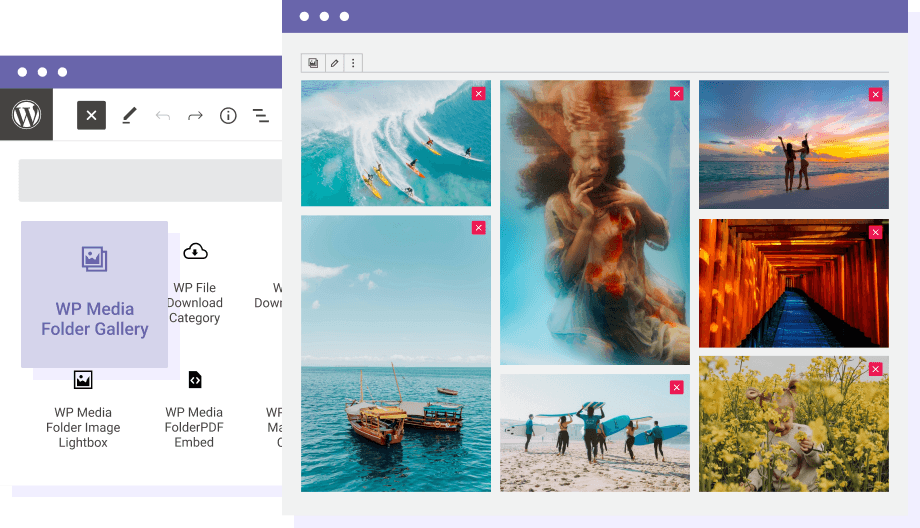Image resolution: width=920 pixels, height=528 pixels.
Task: Remove the yellow flower field image
Action: click(876, 369)
